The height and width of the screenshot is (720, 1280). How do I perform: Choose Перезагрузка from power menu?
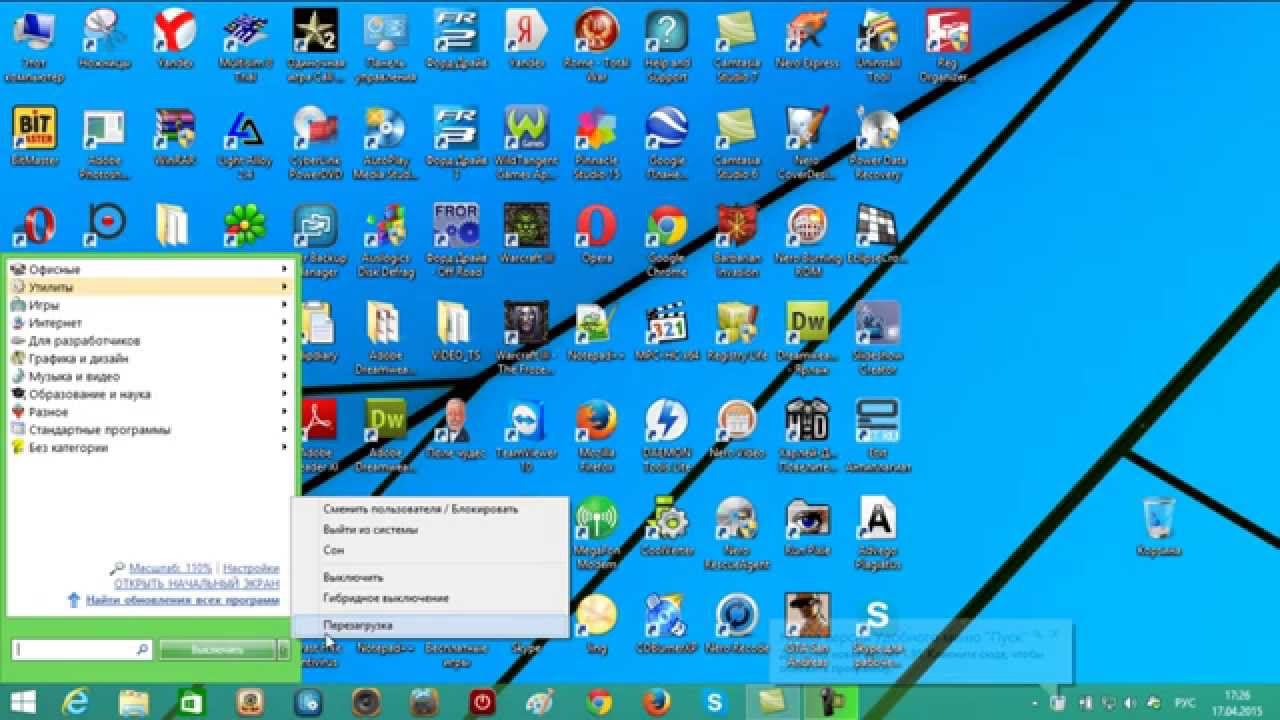[x=430, y=625]
